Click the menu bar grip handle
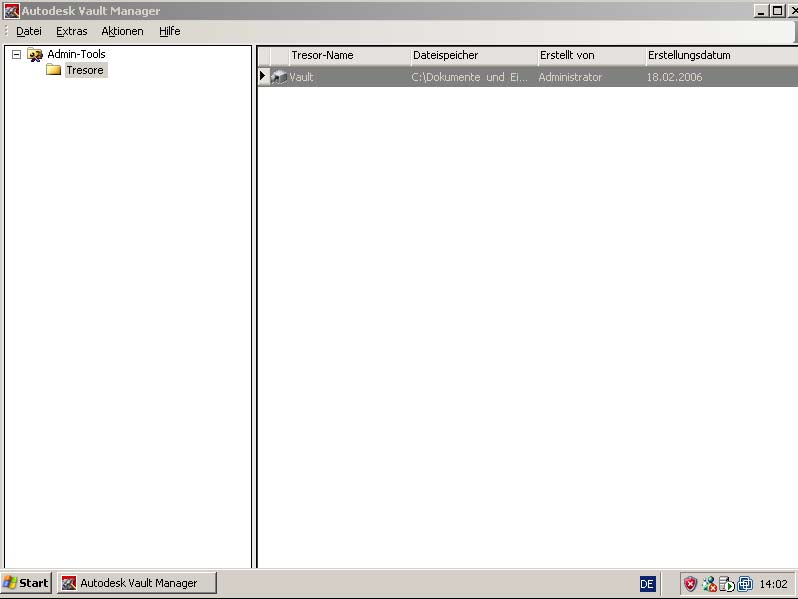The width and height of the screenshot is (798, 599). pyautogui.click(x=6, y=31)
